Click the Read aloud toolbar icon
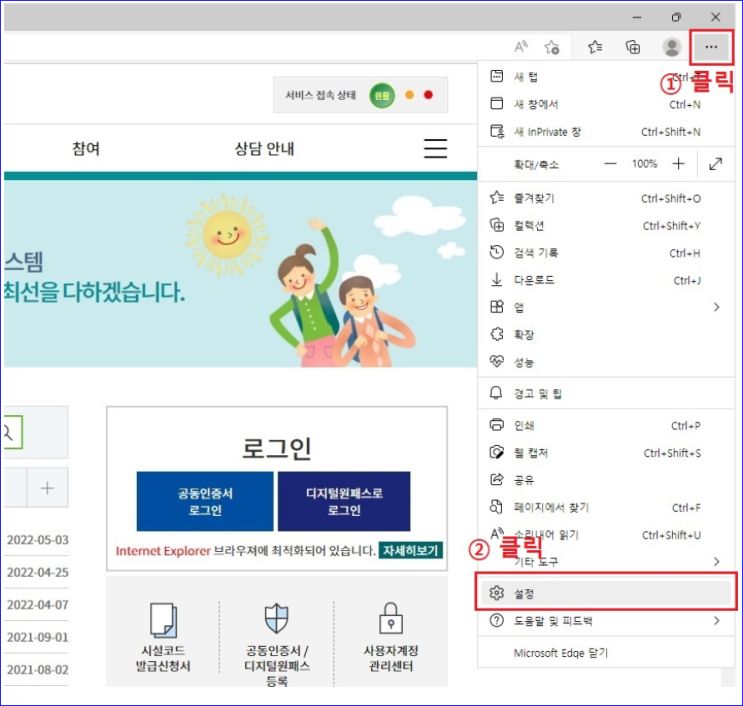 [521, 47]
